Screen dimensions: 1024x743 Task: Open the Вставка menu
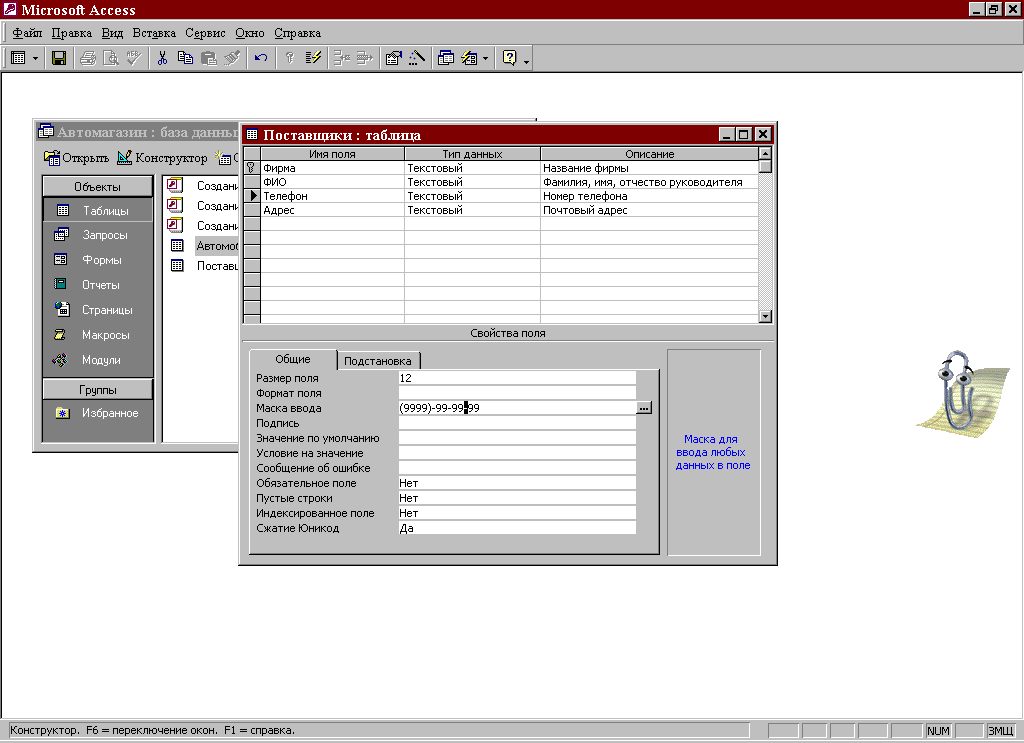coord(154,33)
